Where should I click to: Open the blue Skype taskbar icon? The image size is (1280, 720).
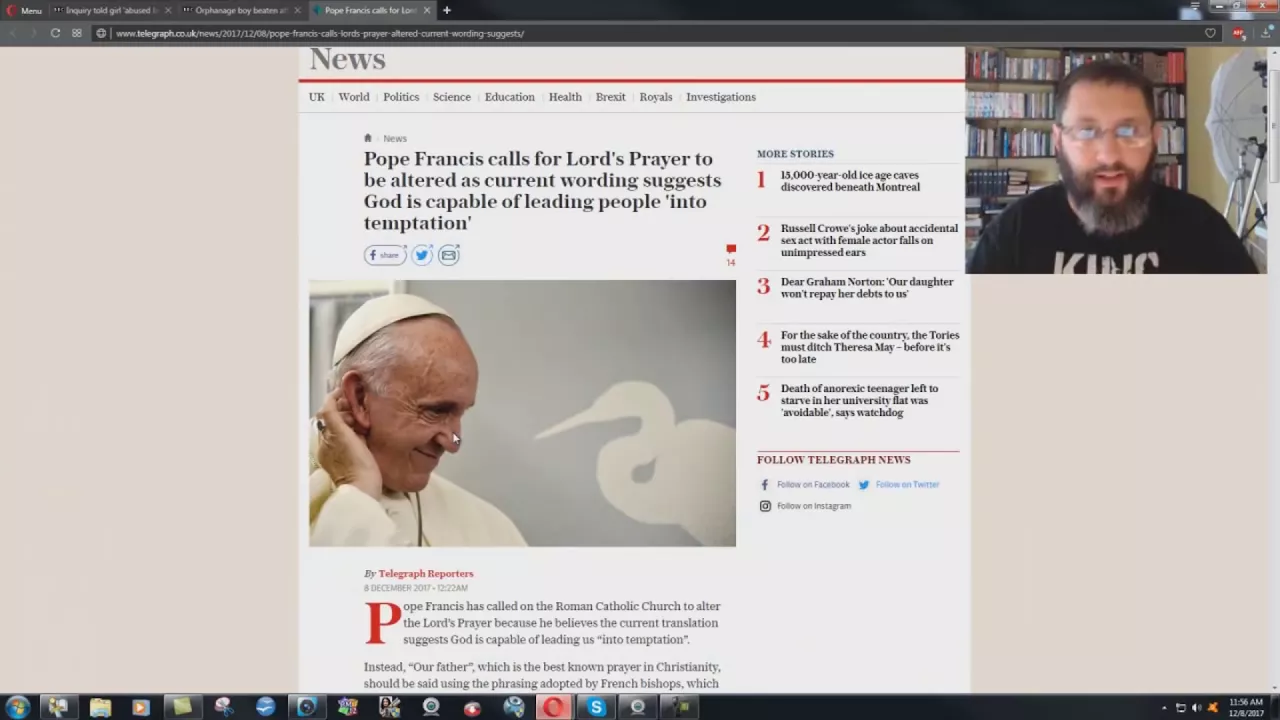[596, 707]
